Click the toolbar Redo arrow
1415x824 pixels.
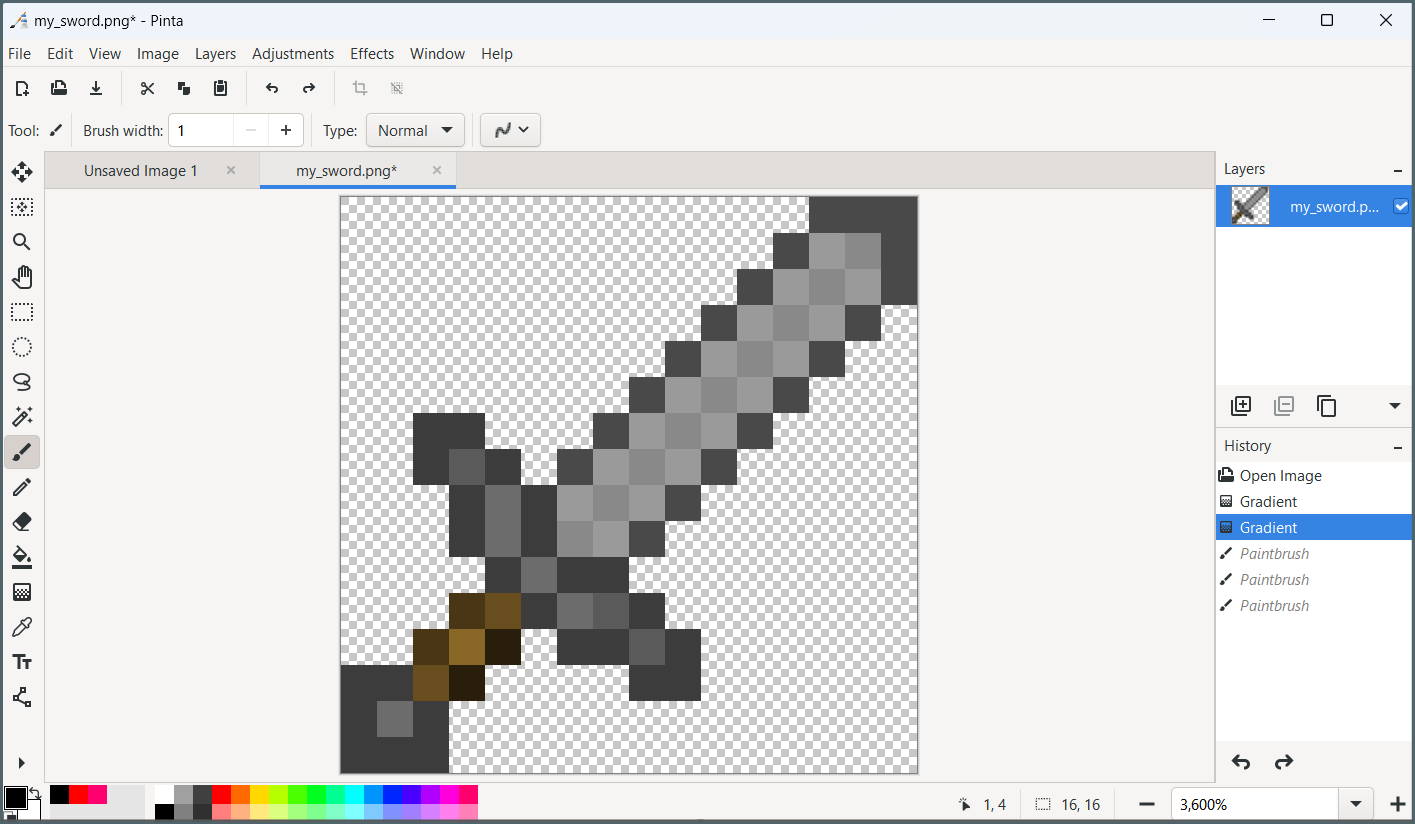point(309,88)
